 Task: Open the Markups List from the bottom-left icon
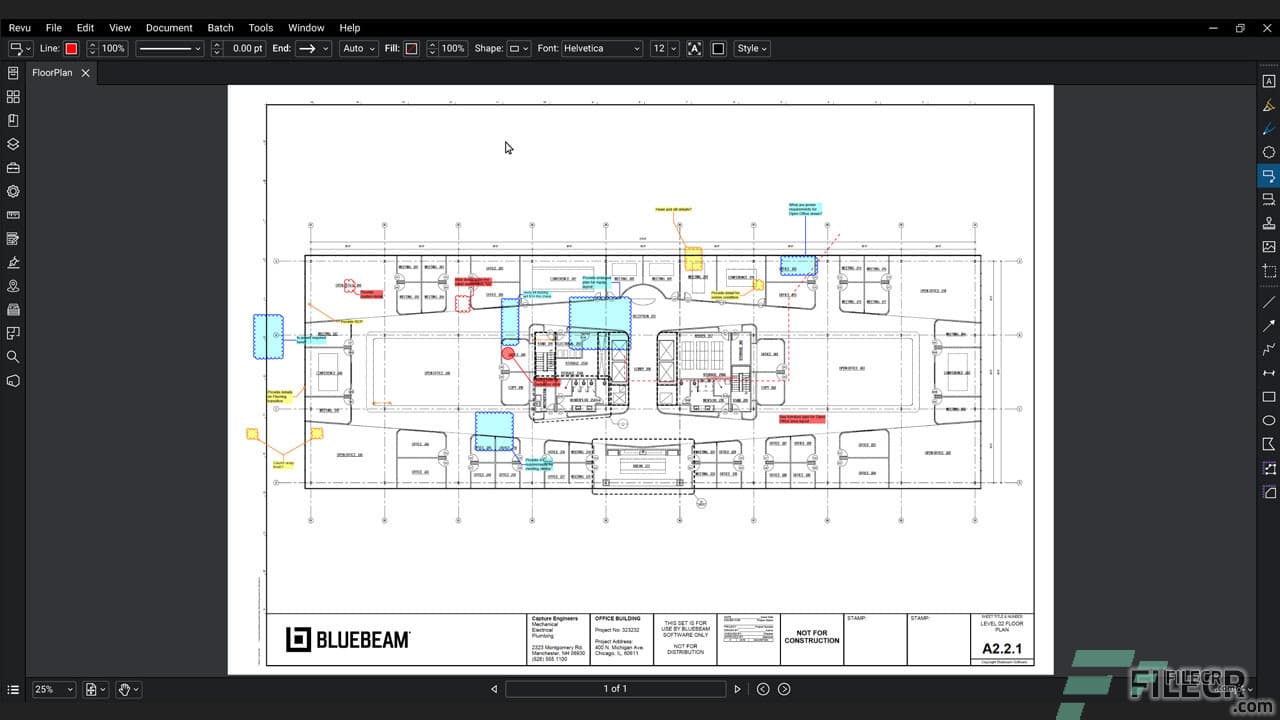(x=13, y=689)
